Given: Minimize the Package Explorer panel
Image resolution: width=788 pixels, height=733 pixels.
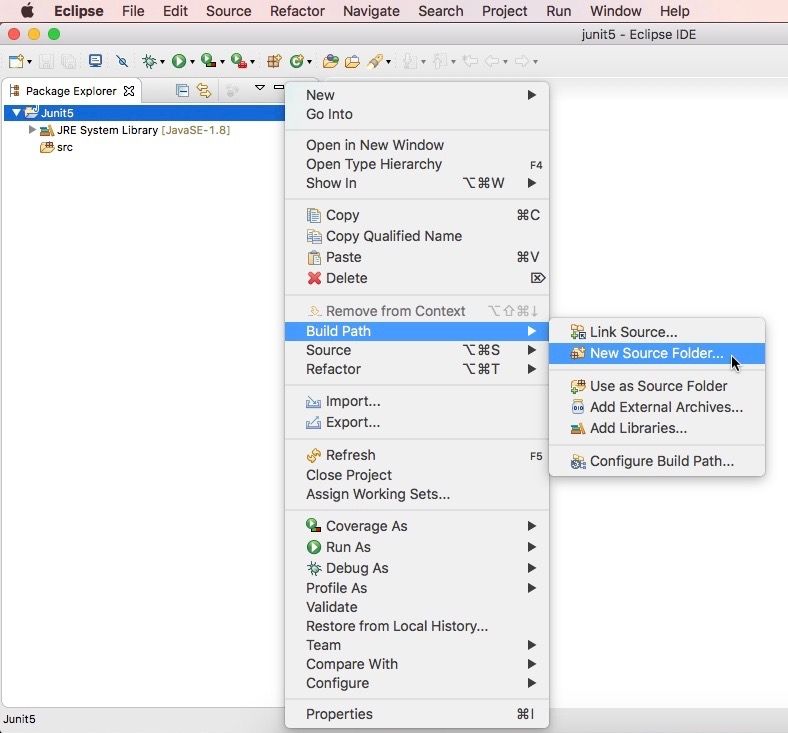Looking at the screenshot, I should point(278,87).
